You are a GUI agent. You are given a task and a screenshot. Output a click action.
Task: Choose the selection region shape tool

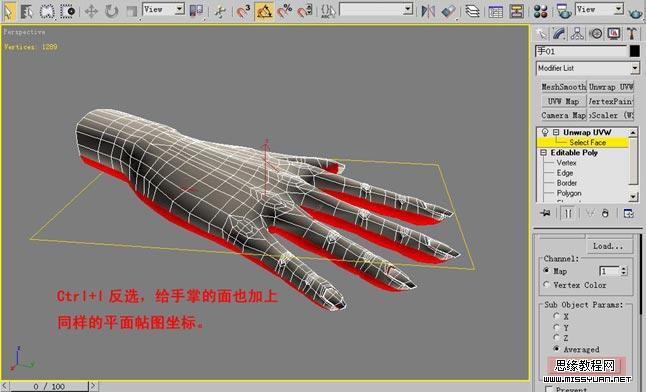[47, 11]
